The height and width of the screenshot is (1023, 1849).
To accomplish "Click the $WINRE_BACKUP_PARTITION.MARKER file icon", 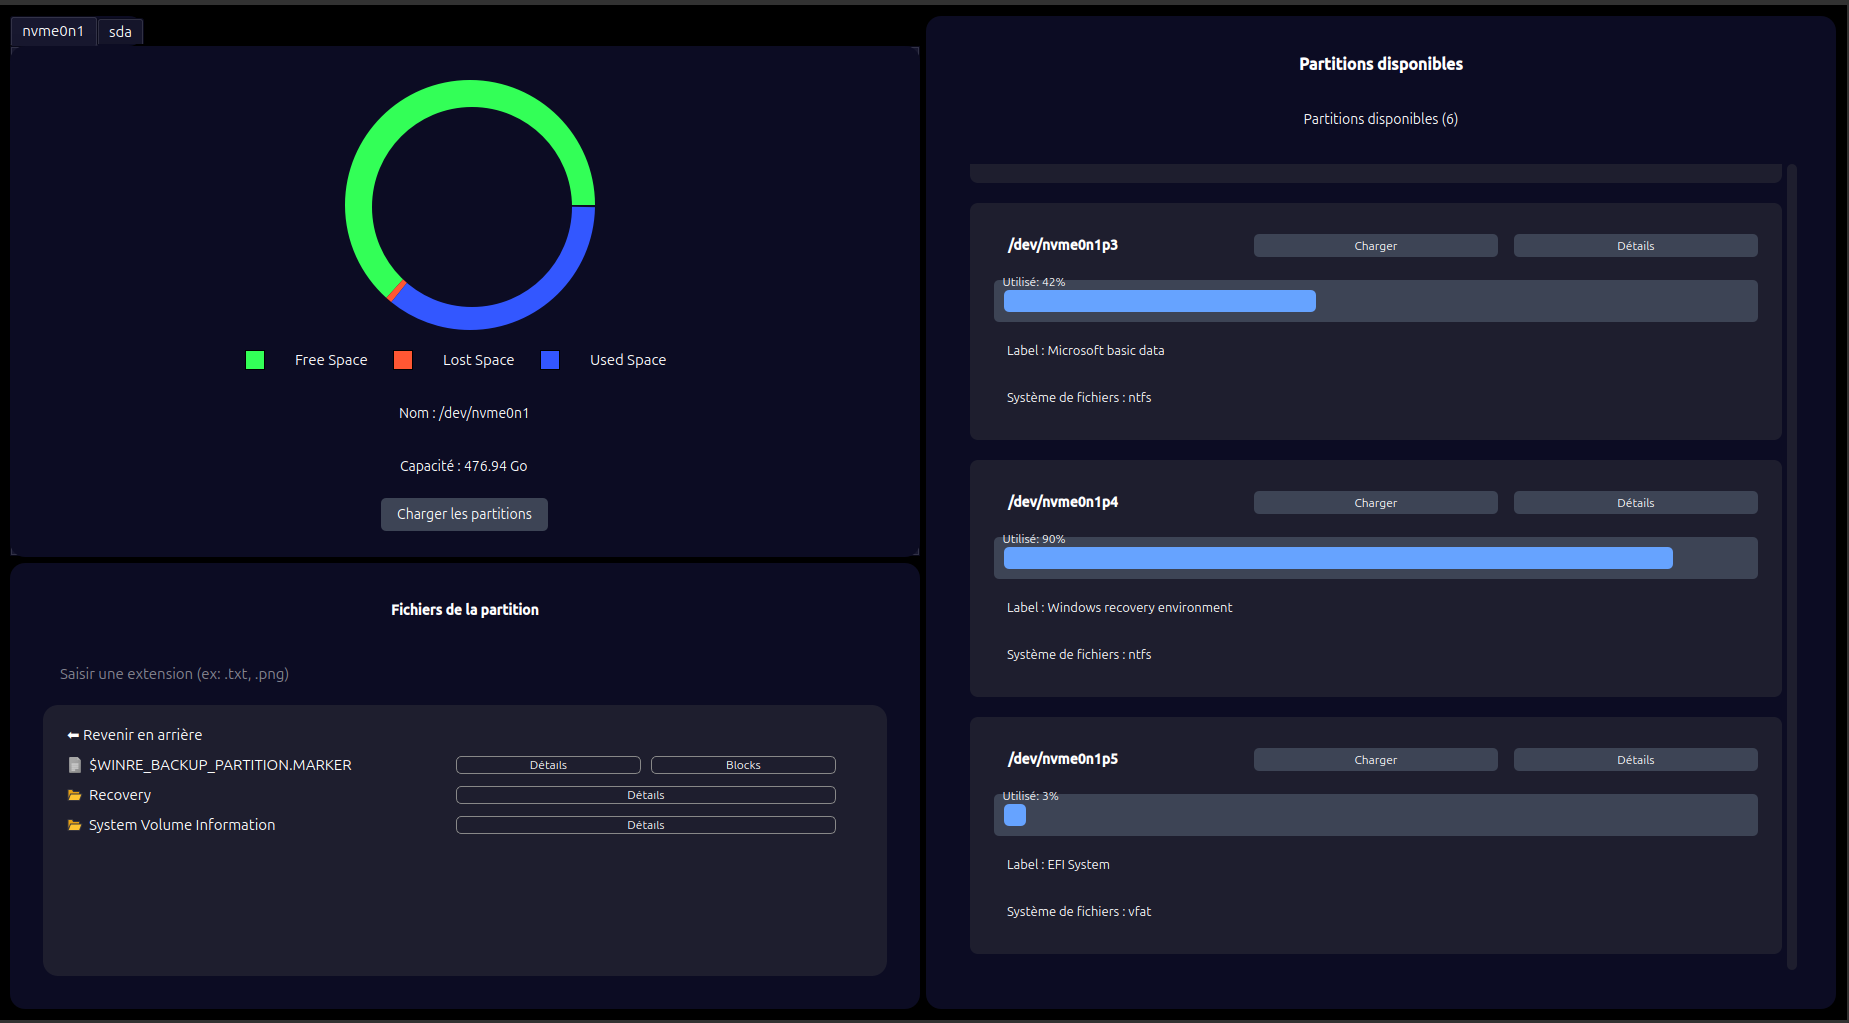I will (74, 765).
